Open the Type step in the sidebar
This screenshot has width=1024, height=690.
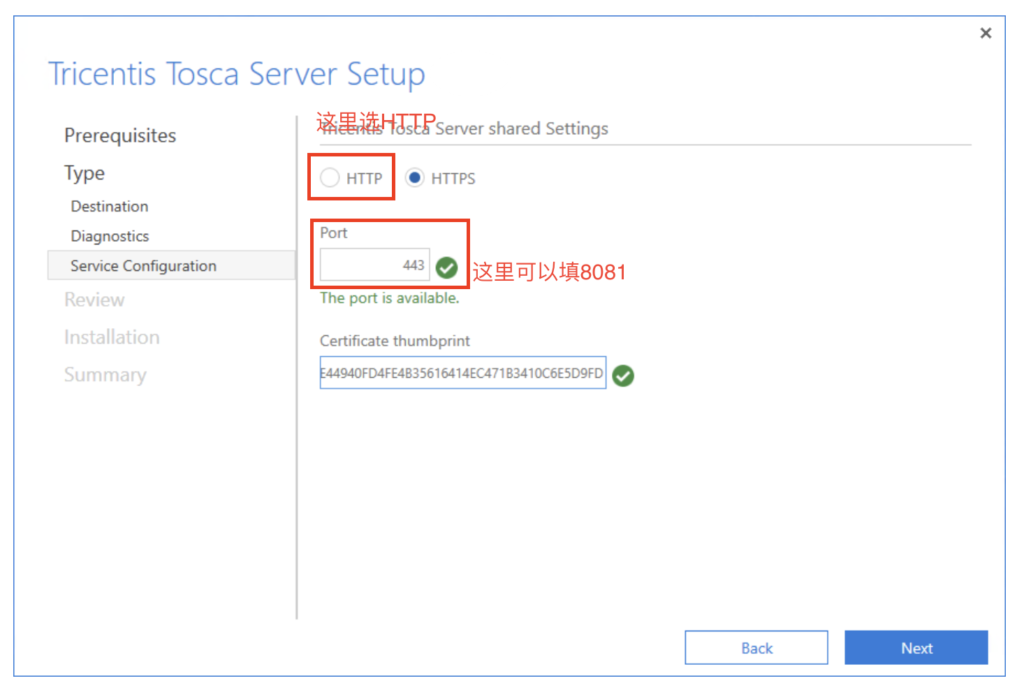[x=84, y=173]
